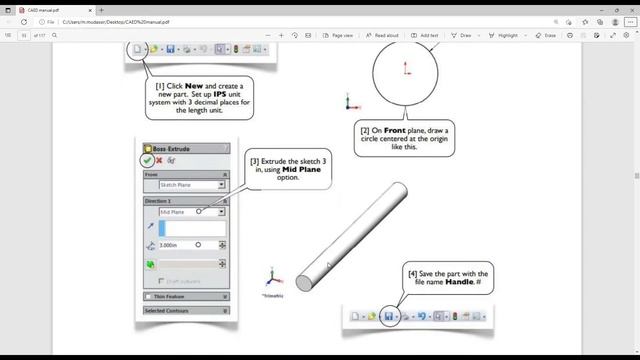Click the detailed preview glasses icon
Viewport: 640px width, 360px height.
171,160
